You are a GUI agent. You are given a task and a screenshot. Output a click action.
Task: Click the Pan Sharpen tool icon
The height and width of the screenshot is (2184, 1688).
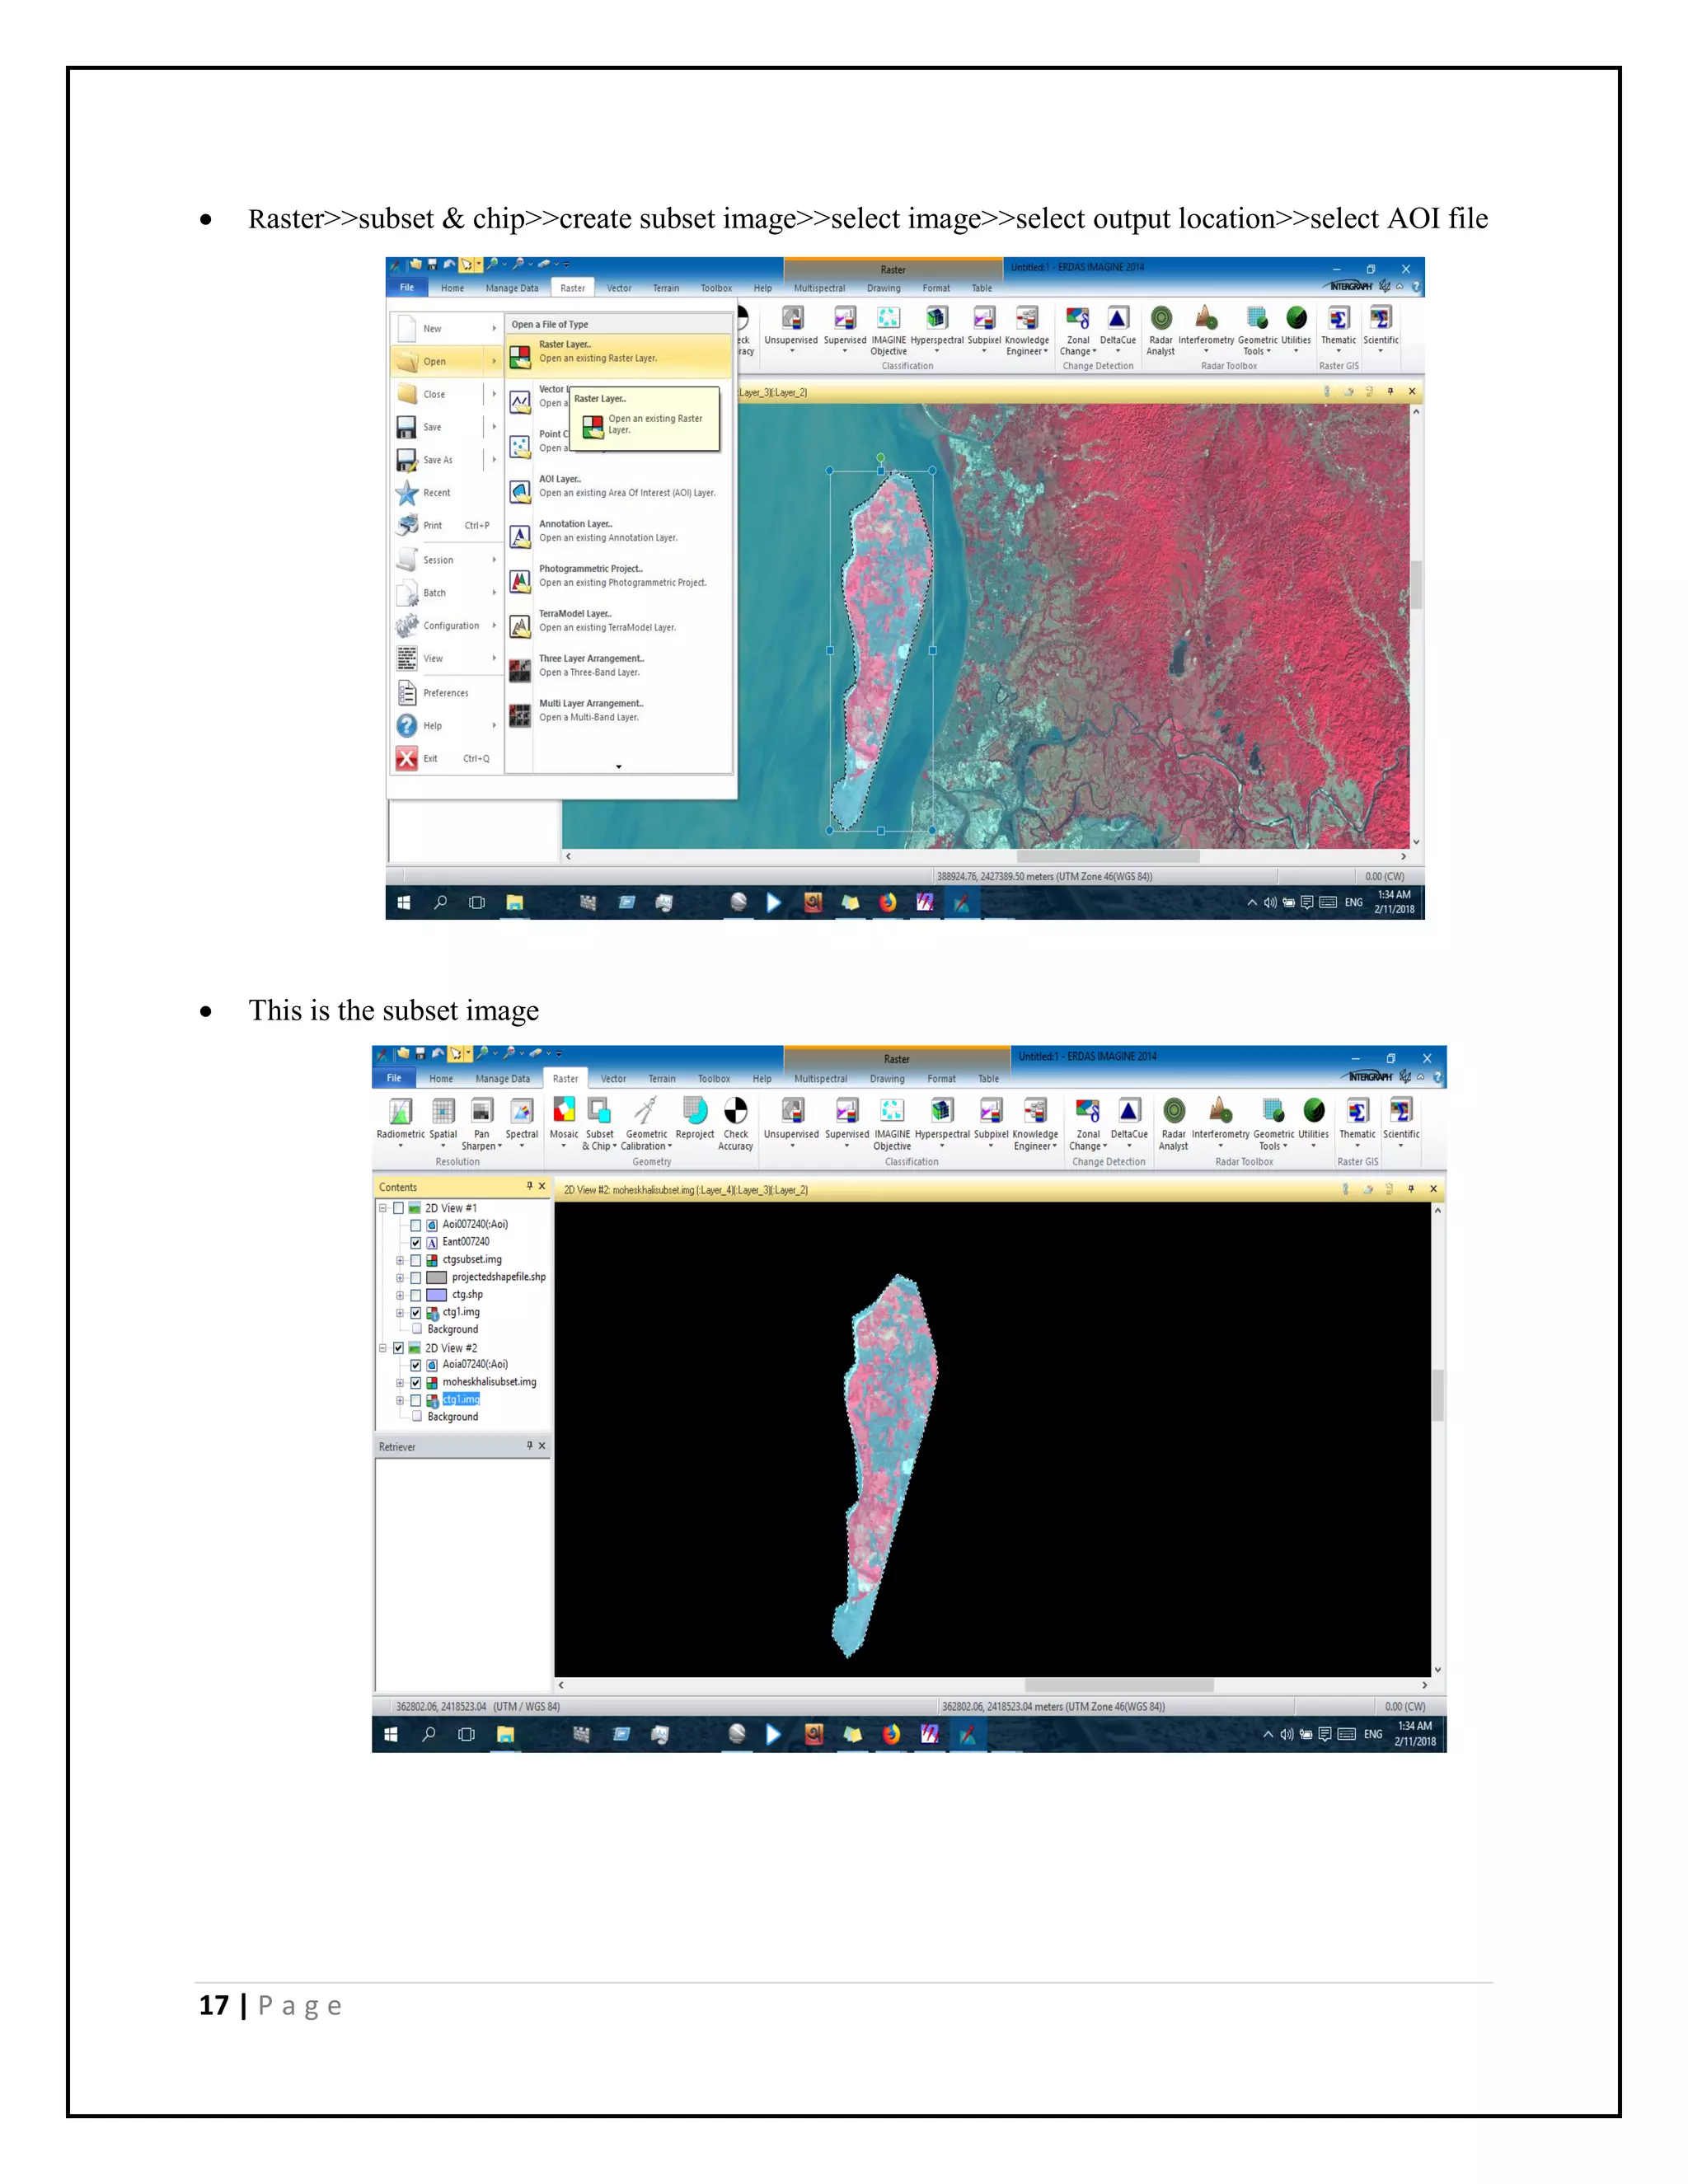[482, 1111]
